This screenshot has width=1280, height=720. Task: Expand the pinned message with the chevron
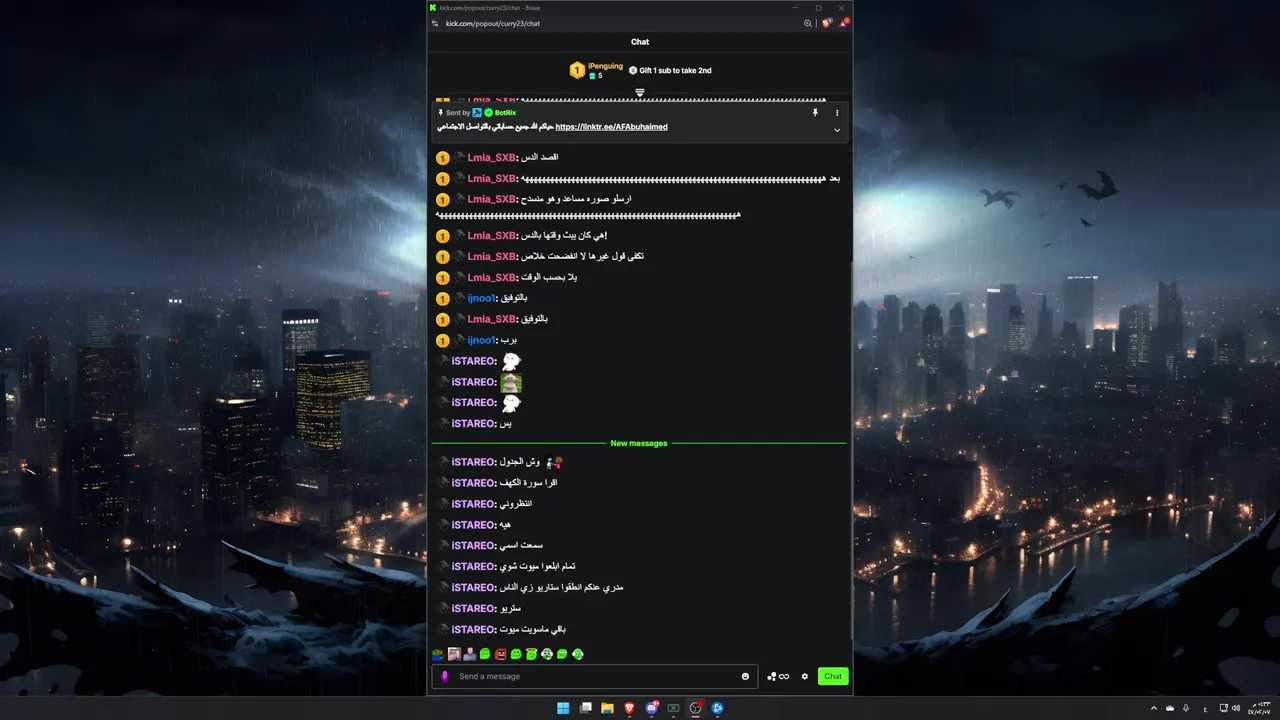click(837, 130)
